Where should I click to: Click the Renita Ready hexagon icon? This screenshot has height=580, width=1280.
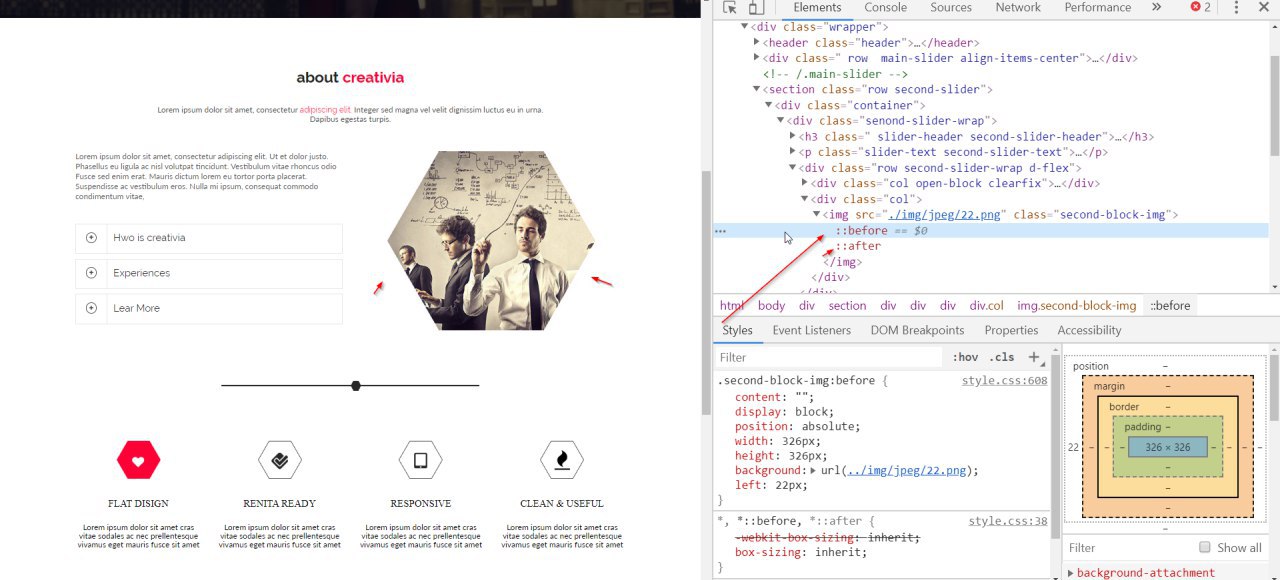point(279,460)
